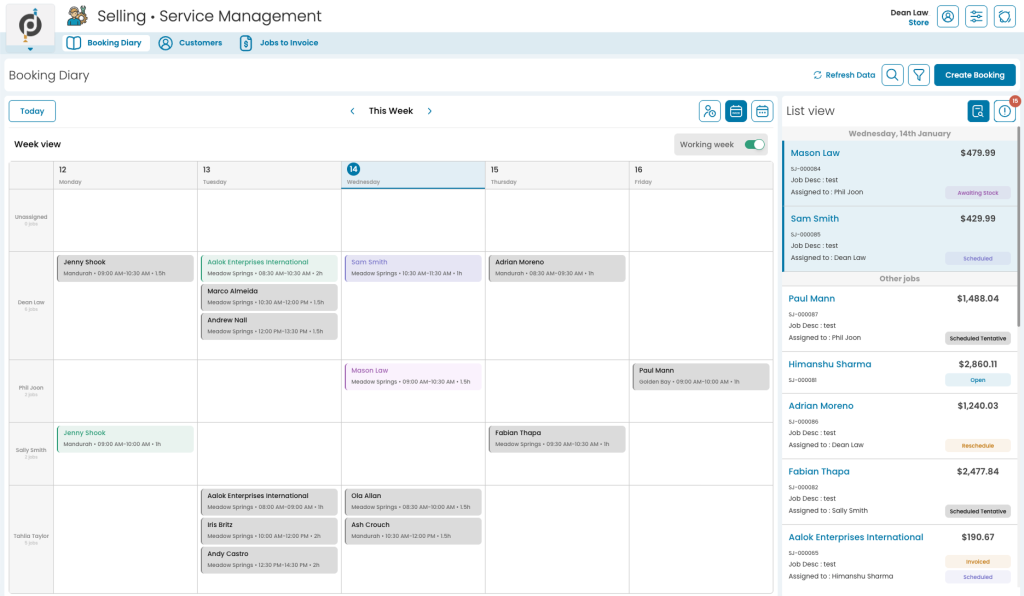The image size is (1024, 596).
Task: Open the user profile icon
Action: pos(947,16)
